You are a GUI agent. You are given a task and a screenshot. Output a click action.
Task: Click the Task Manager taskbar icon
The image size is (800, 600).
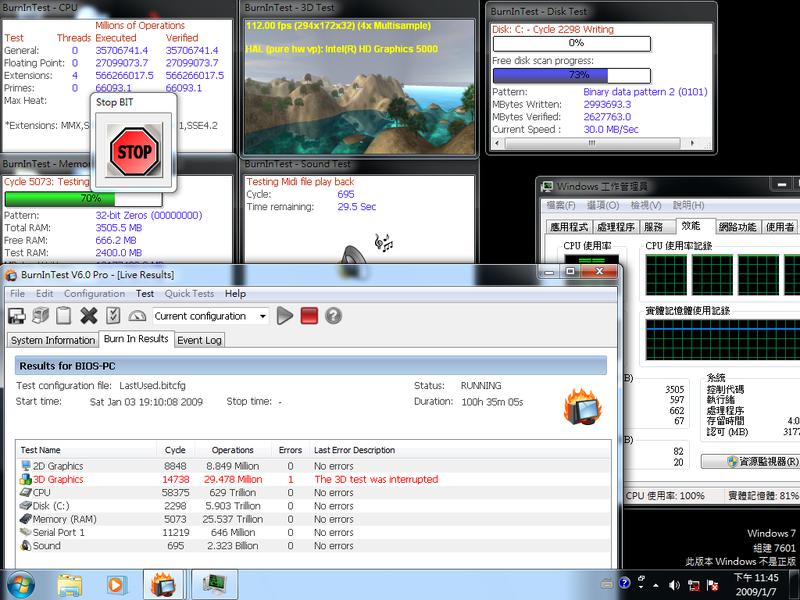pos(214,585)
